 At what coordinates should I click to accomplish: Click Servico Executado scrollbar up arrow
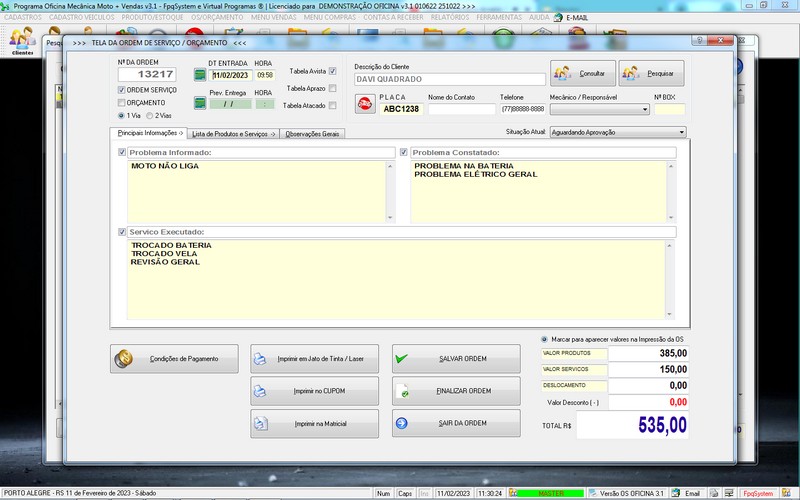click(669, 245)
